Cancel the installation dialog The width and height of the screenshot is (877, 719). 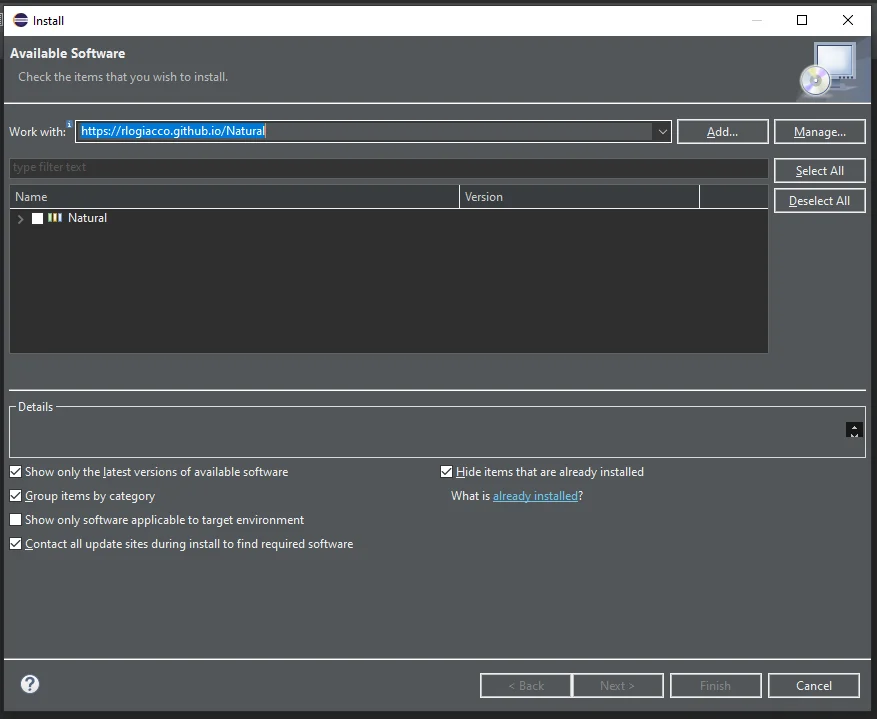[813, 685]
